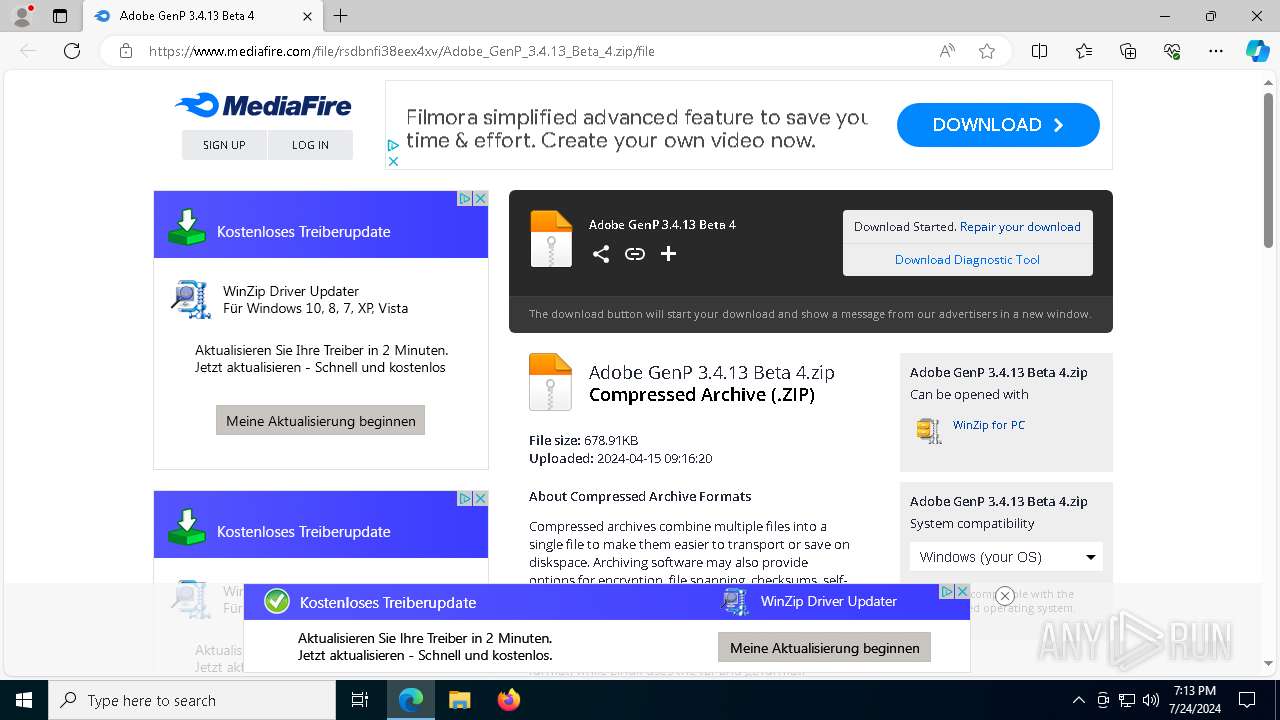Open the Download Diagnostic Tool link
This screenshot has height=720, width=1280.
pyautogui.click(x=967, y=260)
